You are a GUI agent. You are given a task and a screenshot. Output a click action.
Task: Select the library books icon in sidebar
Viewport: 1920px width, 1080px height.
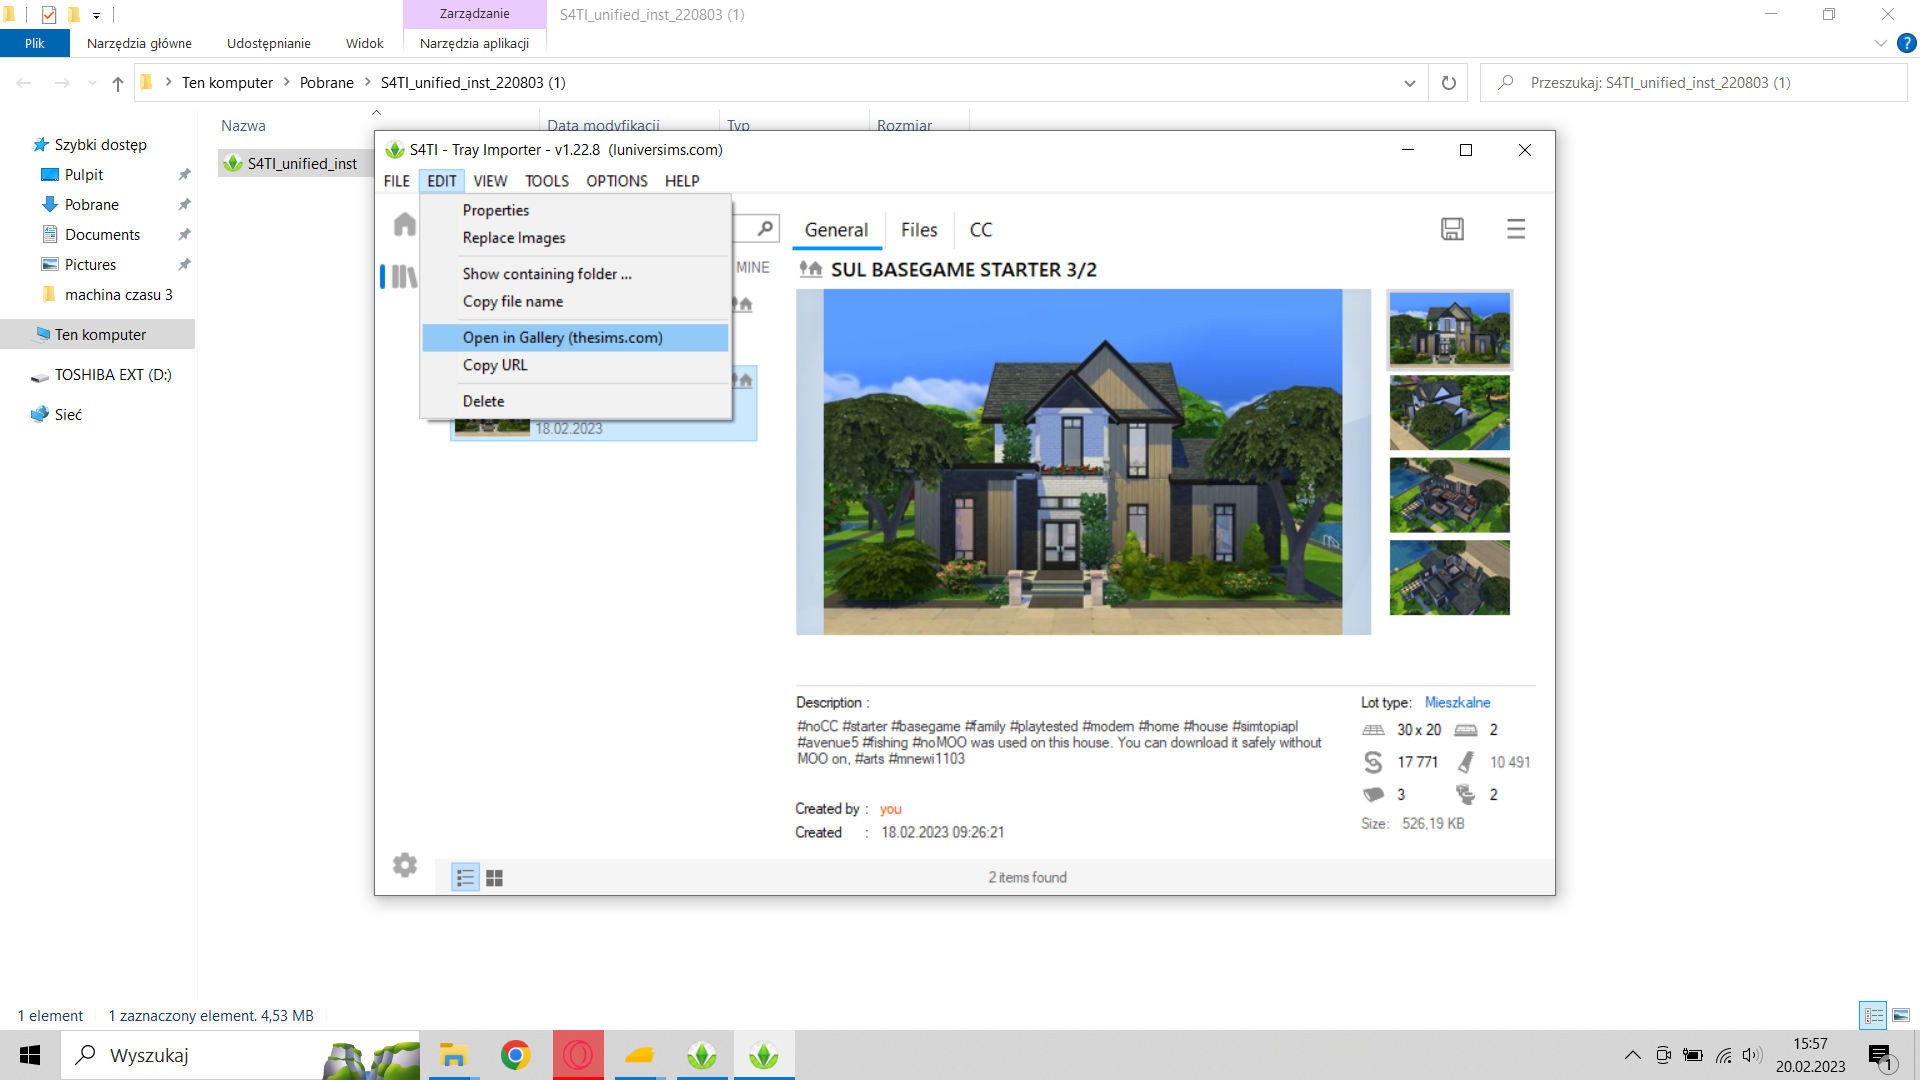pos(404,276)
